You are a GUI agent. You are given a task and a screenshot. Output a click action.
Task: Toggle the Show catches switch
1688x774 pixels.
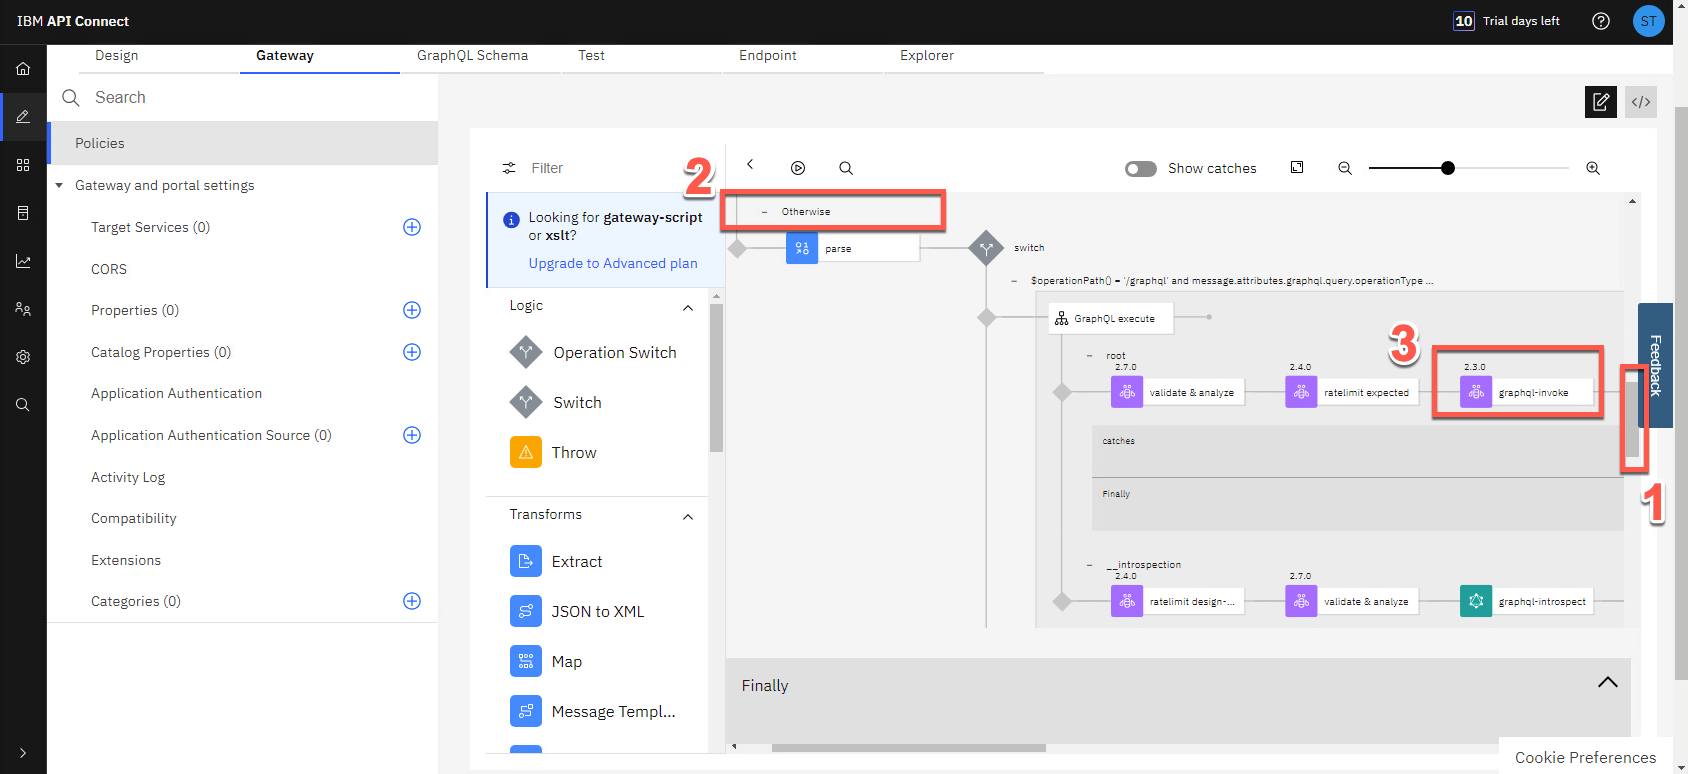(x=1141, y=169)
